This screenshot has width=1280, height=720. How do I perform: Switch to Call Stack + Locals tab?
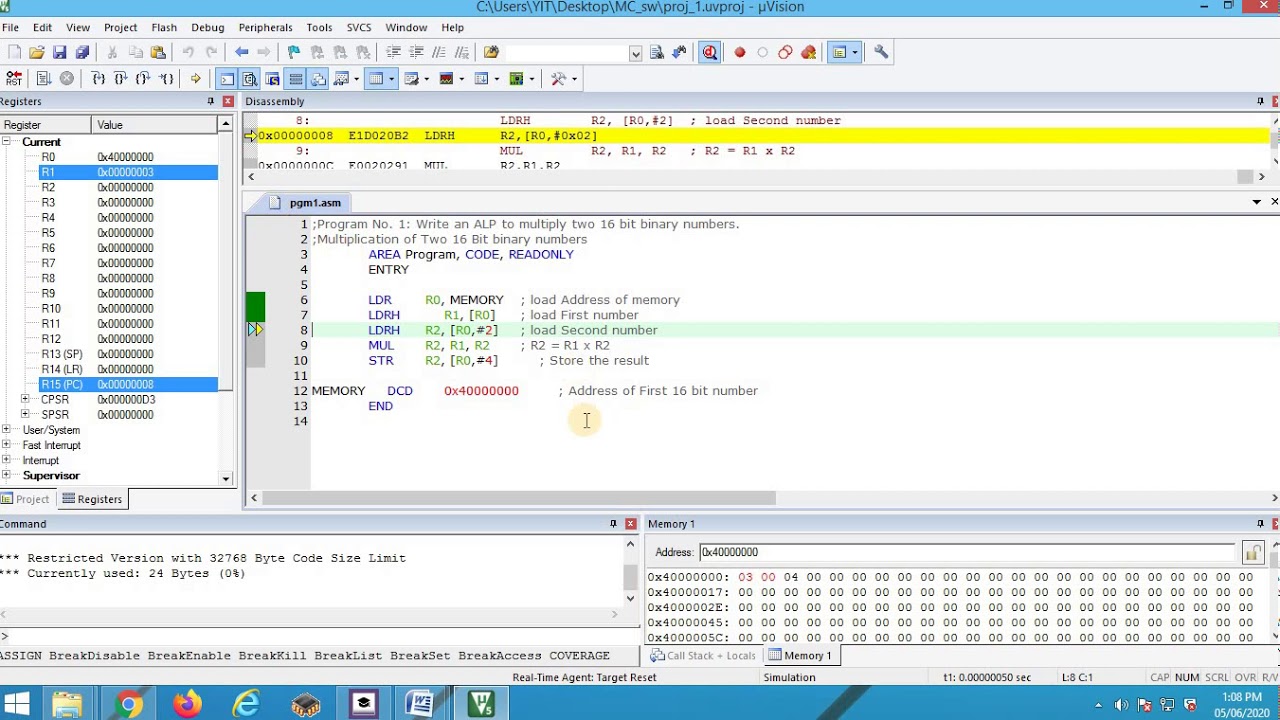point(702,656)
